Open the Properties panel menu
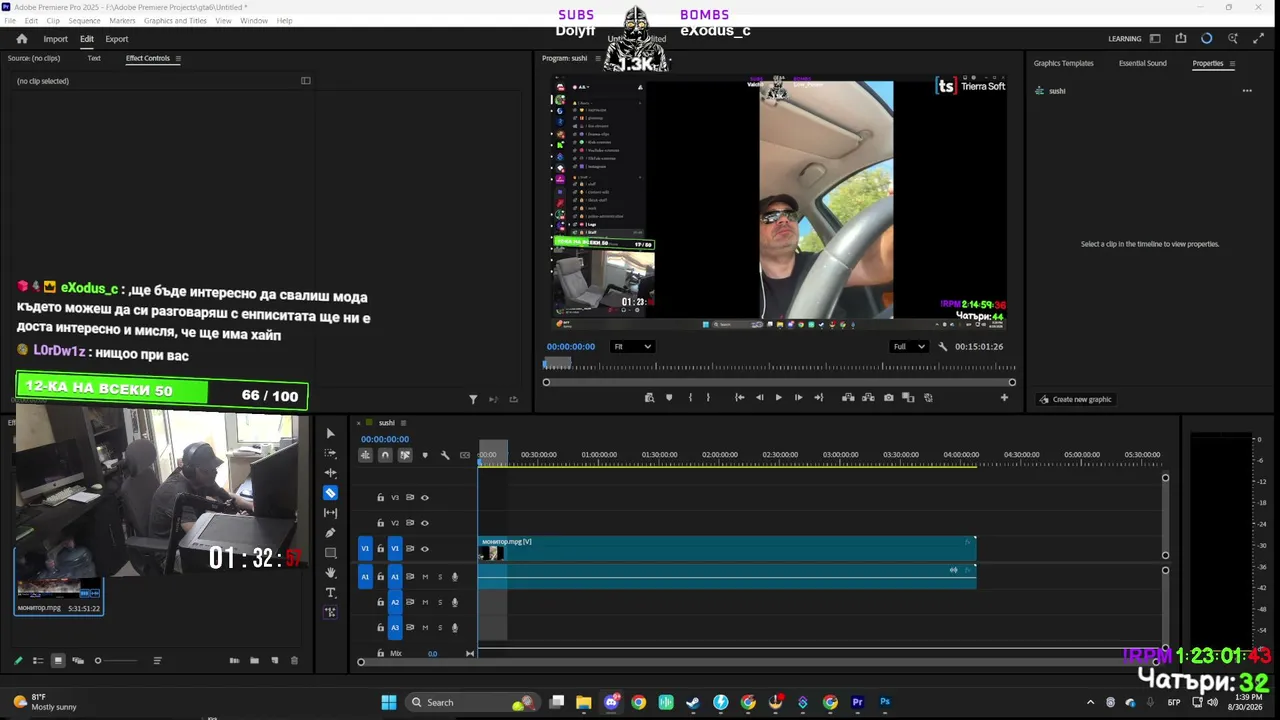The height and width of the screenshot is (720, 1280). pyautogui.click(x=1232, y=63)
